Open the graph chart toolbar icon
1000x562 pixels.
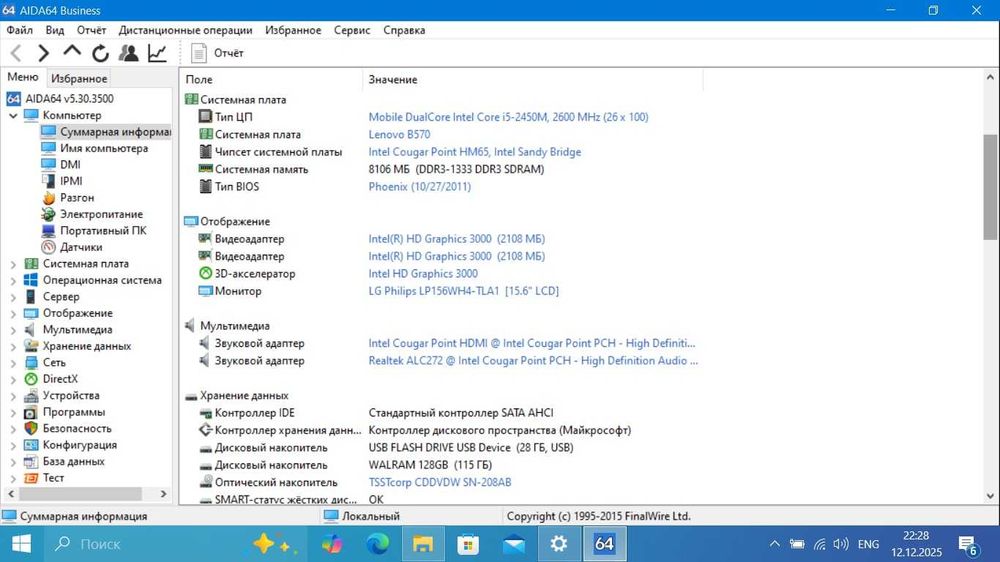pyautogui.click(x=157, y=53)
